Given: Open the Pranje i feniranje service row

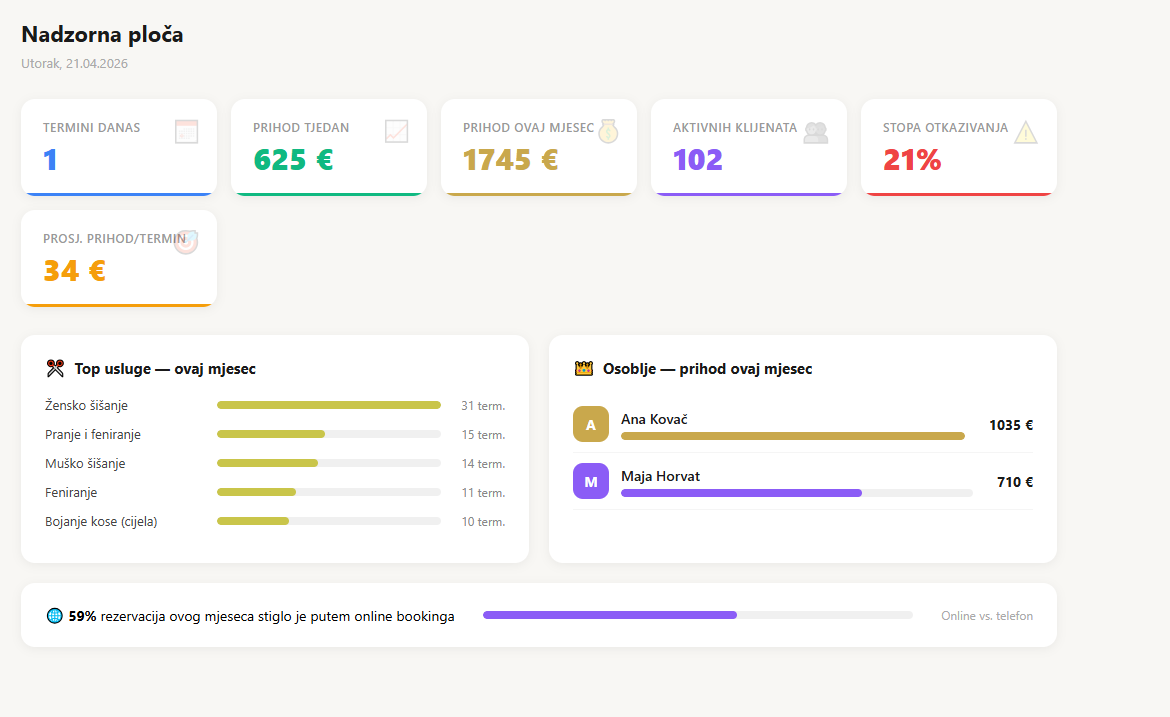Looking at the screenshot, I should coord(93,435).
